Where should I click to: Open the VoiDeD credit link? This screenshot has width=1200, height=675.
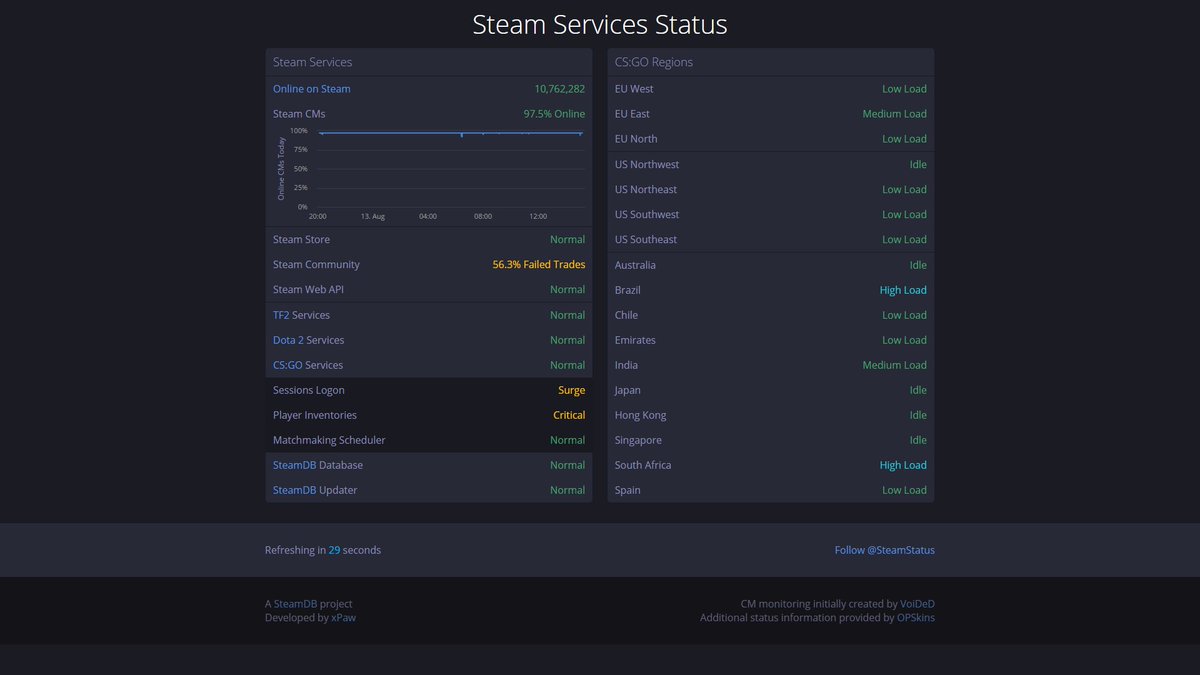pos(918,604)
